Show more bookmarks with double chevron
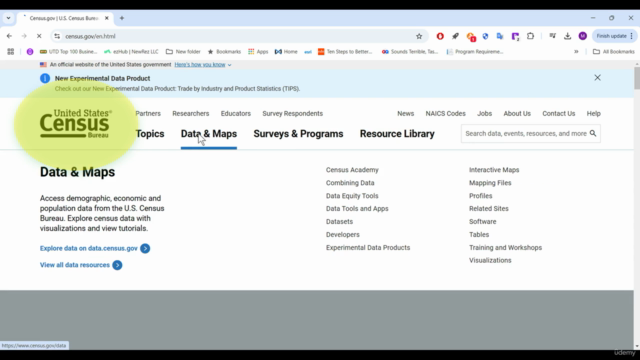The image size is (640, 360). pos(576,51)
